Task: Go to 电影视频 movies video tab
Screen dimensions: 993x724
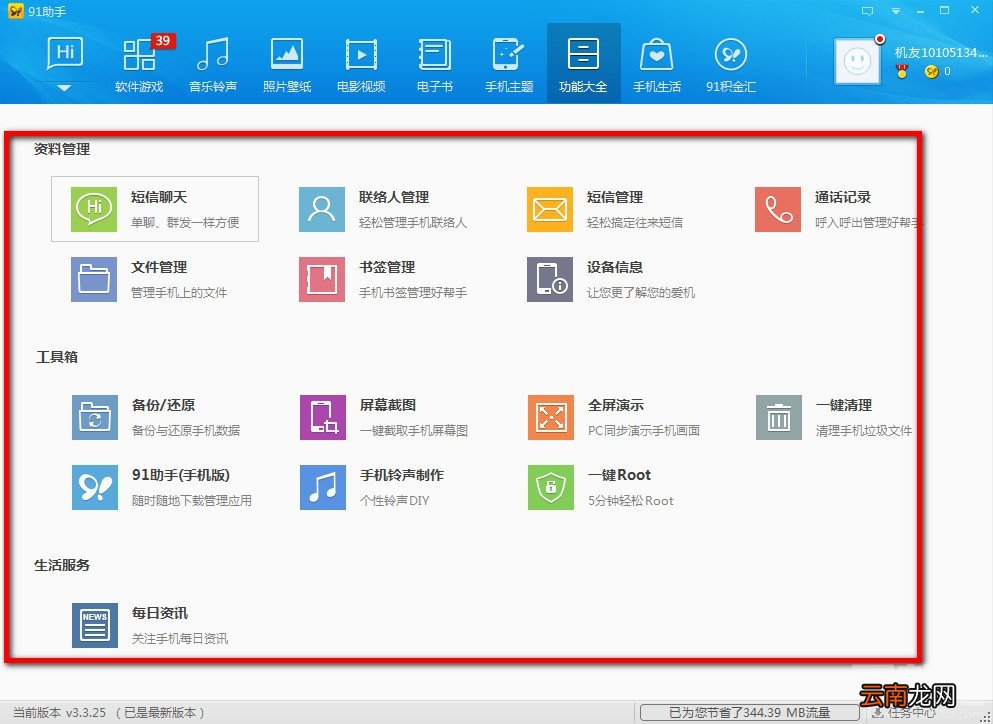Action: pyautogui.click(x=361, y=64)
